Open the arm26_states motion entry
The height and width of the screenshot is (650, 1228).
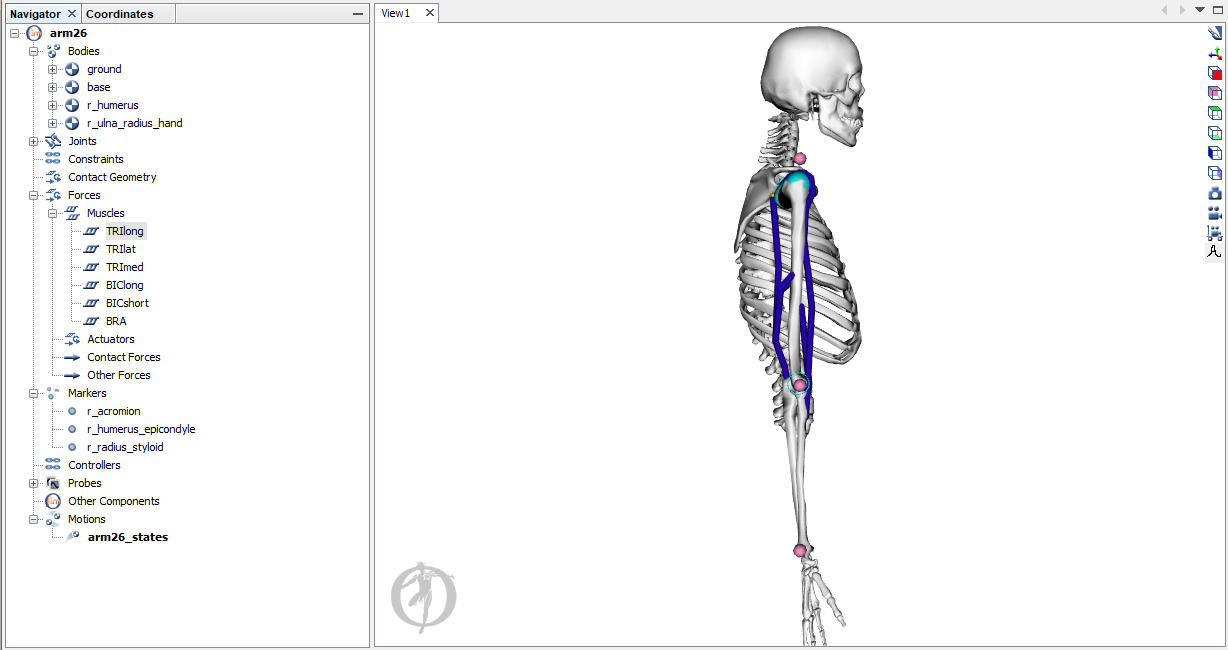(x=128, y=536)
